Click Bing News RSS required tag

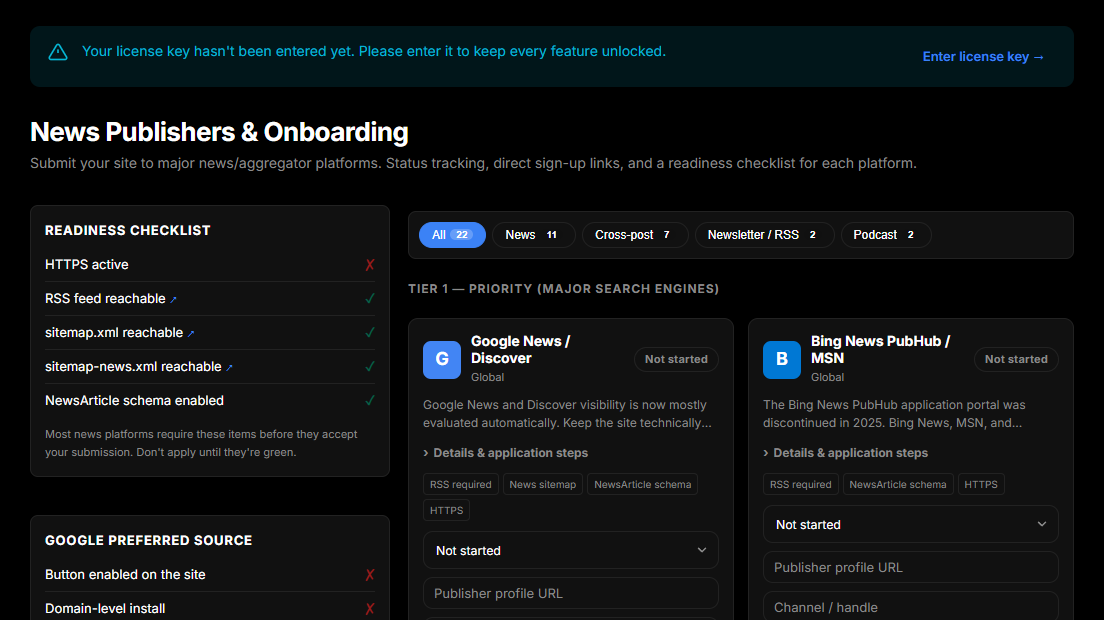[x=801, y=484]
